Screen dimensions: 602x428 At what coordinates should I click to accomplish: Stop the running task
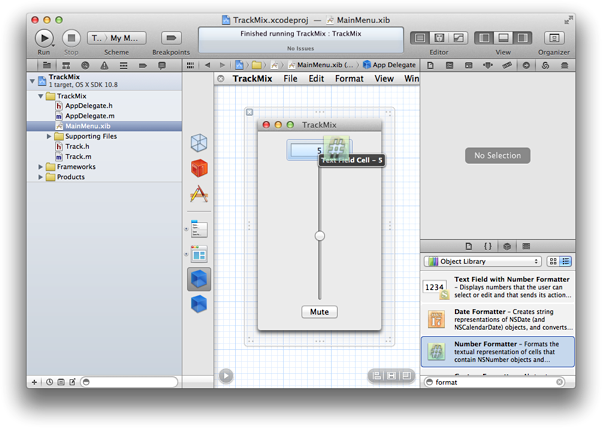pos(71,38)
